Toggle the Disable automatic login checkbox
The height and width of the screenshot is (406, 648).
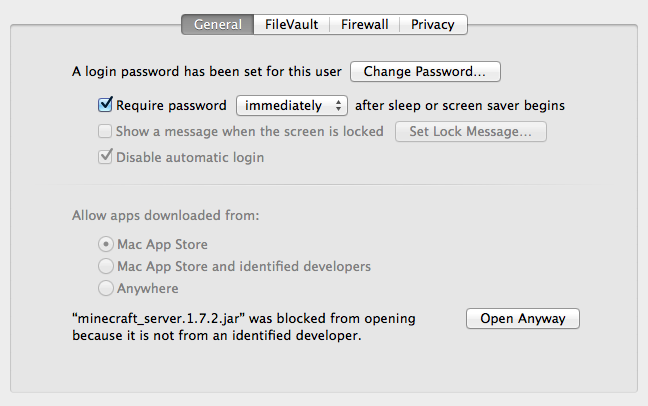[x=105, y=157]
